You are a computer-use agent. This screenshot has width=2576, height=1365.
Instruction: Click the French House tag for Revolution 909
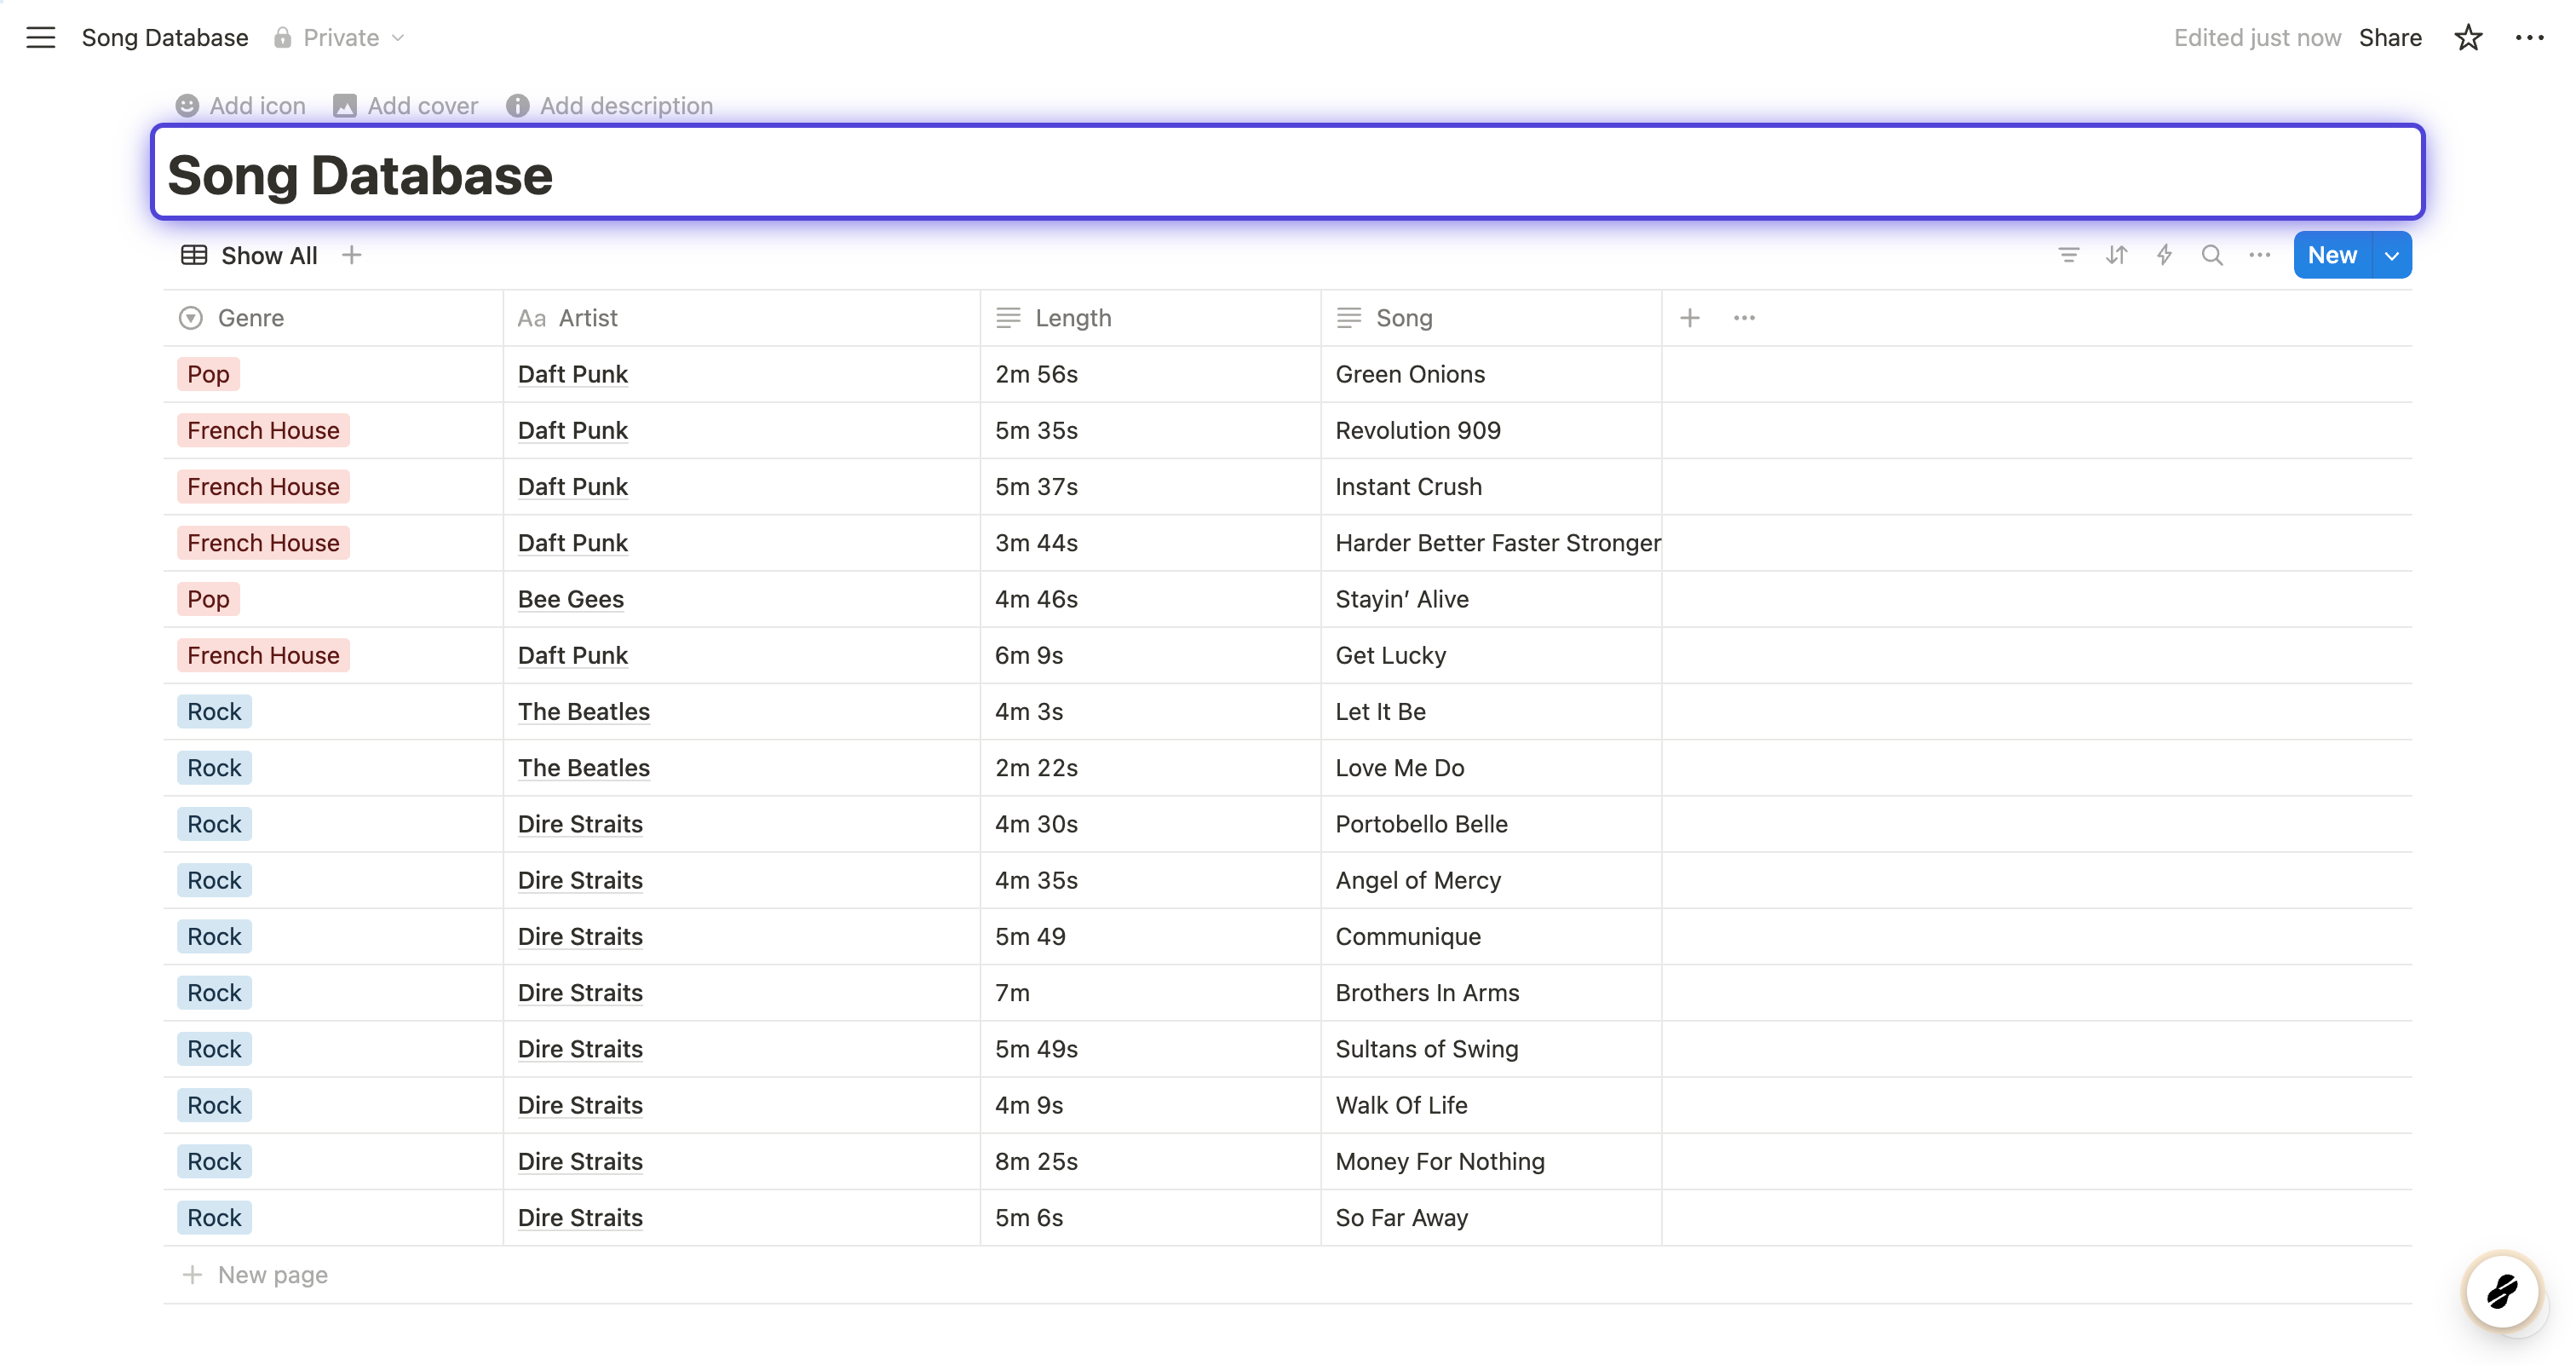click(263, 430)
